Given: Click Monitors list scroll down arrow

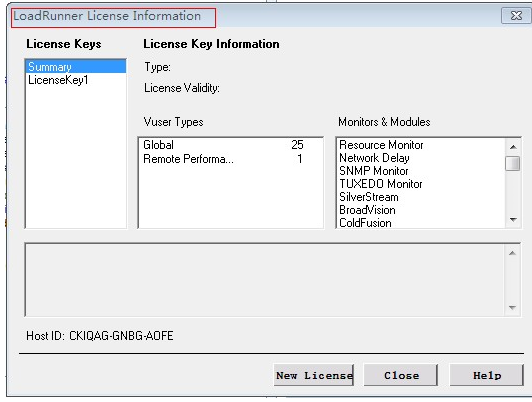Looking at the screenshot, I should point(513,220).
